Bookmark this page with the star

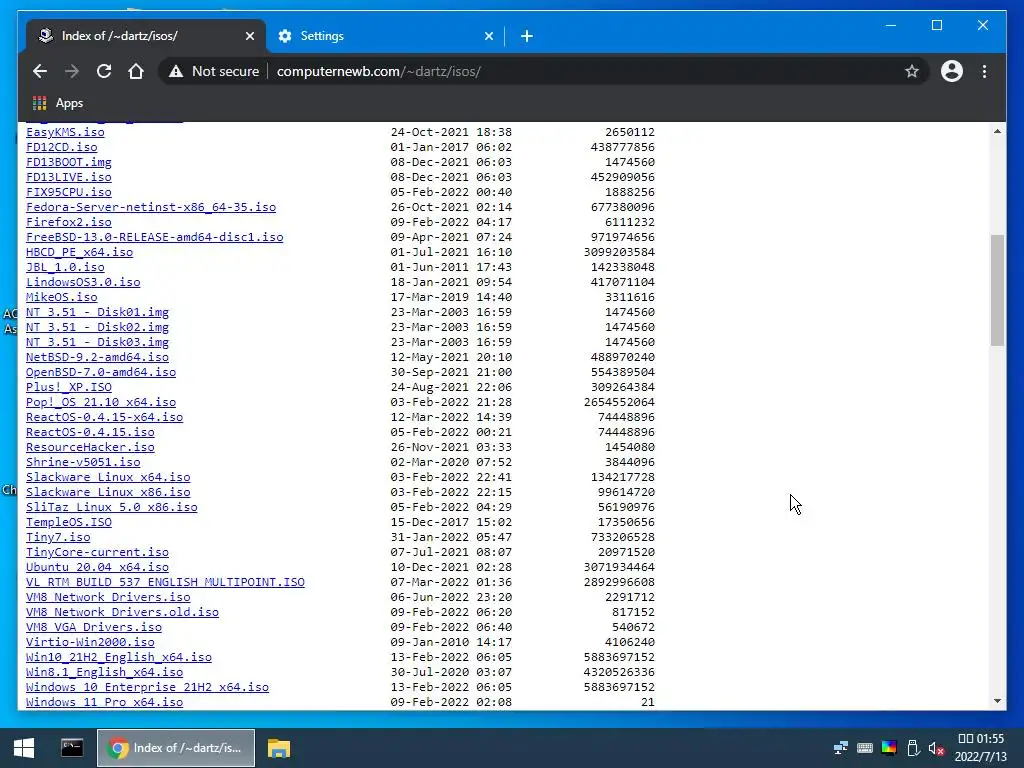click(912, 71)
